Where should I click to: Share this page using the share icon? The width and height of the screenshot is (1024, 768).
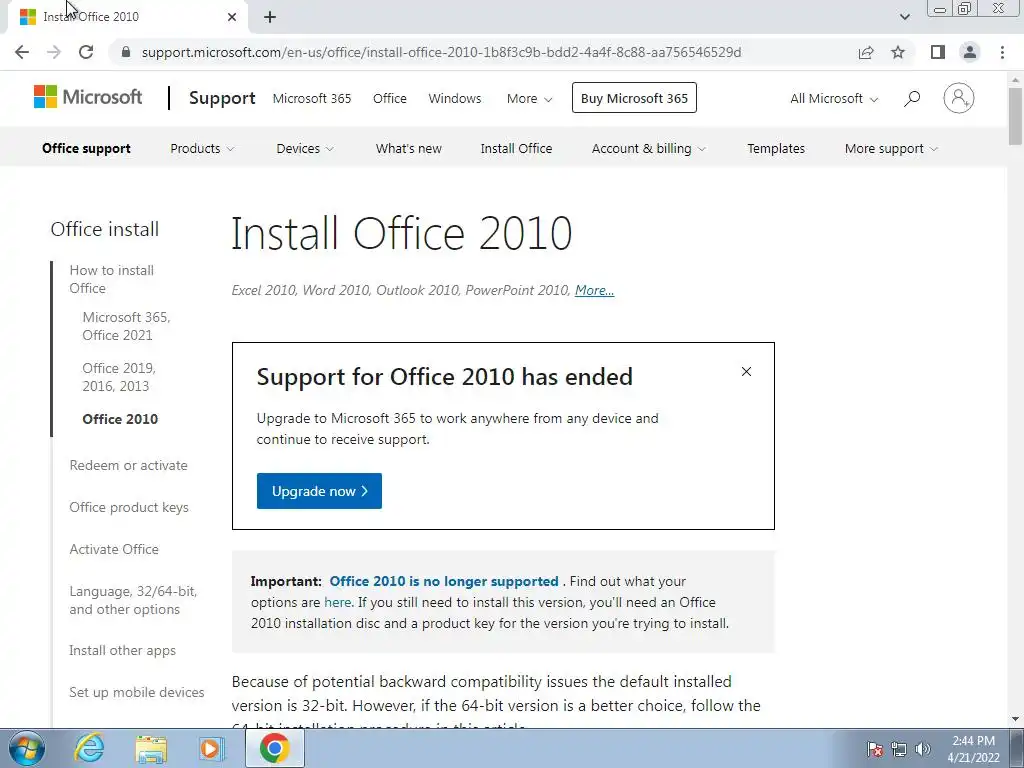click(x=866, y=52)
